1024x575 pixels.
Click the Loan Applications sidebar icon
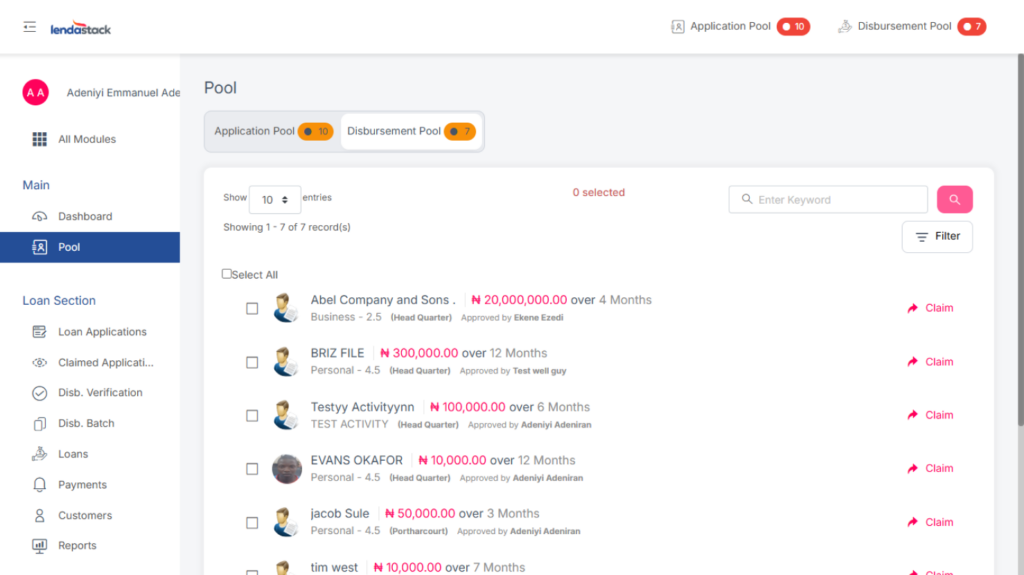pyautogui.click(x=40, y=332)
